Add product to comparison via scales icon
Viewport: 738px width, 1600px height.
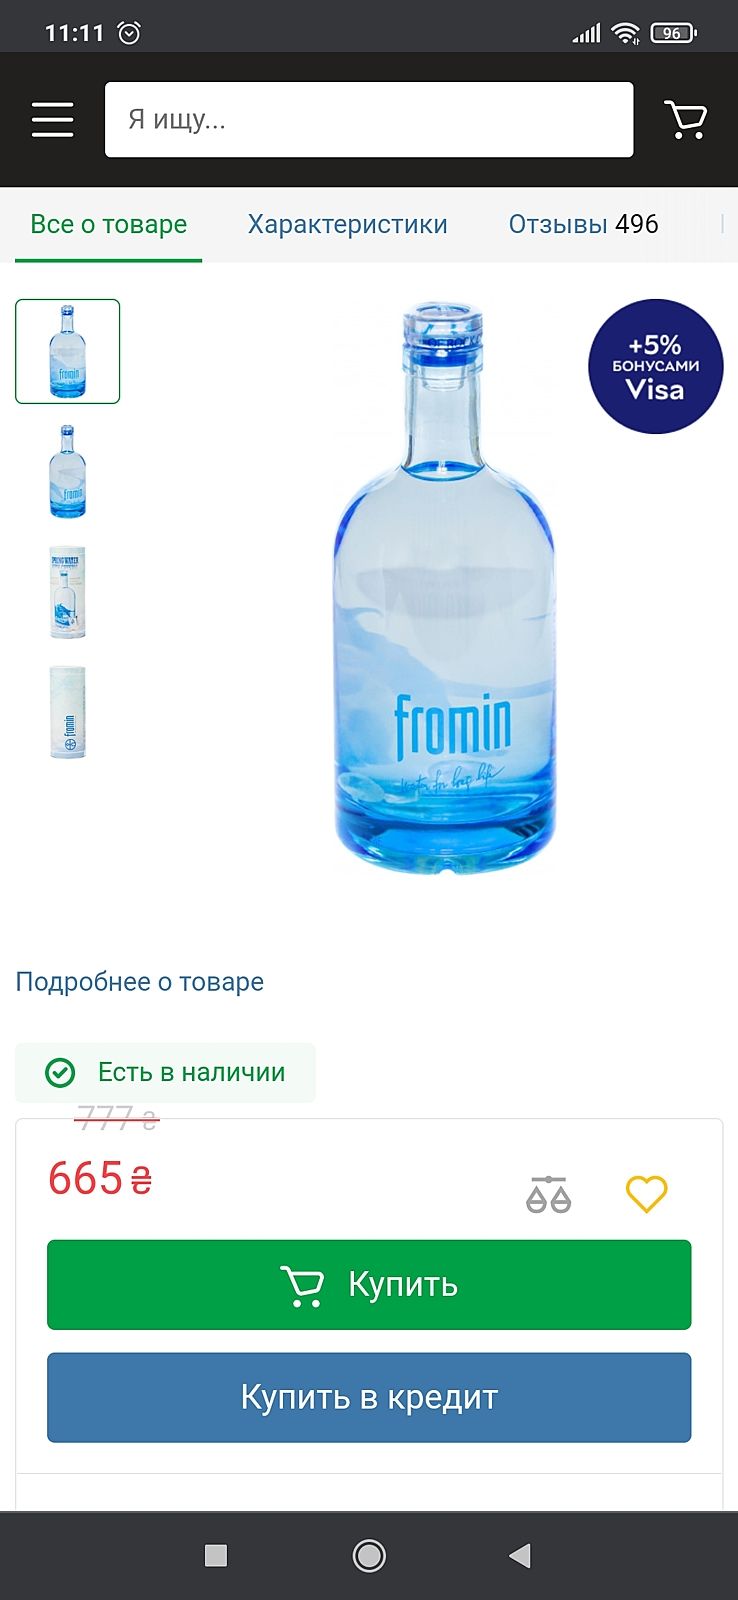(548, 1194)
